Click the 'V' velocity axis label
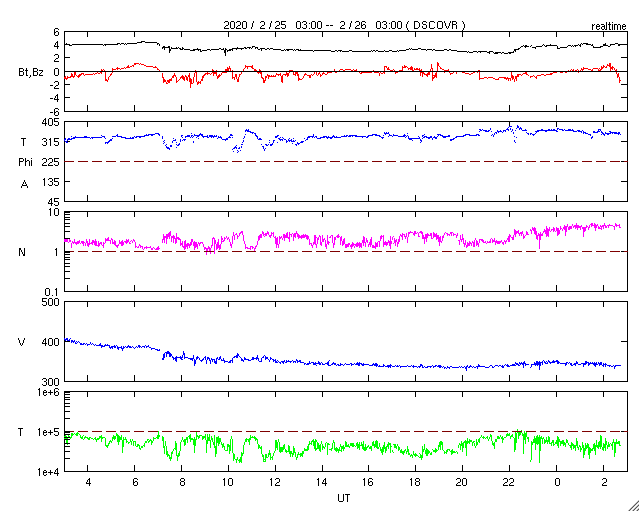The width and height of the screenshot is (640, 512). [x=22, y=342]
